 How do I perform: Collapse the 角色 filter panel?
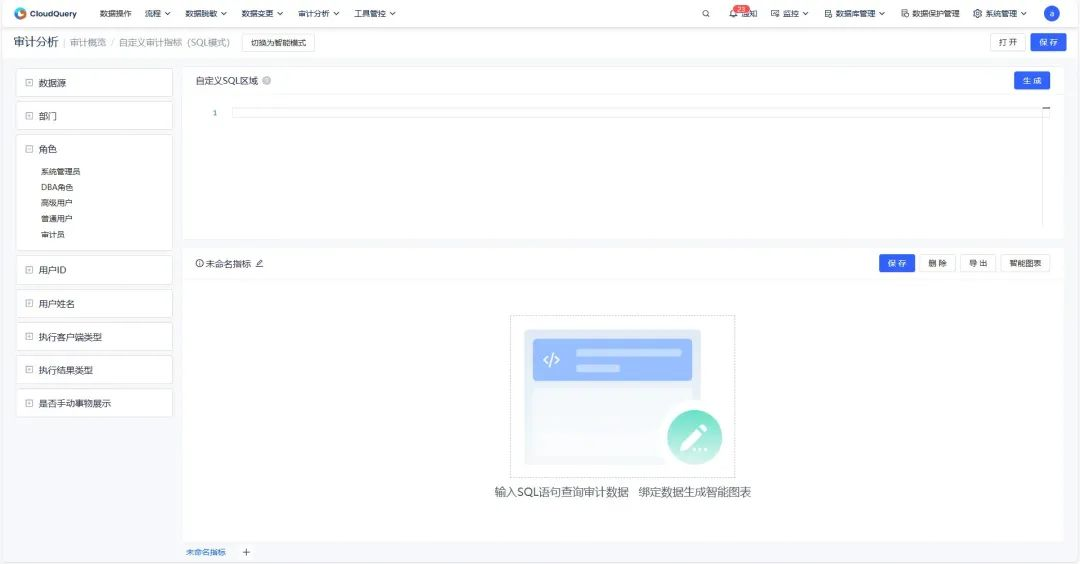29,149
